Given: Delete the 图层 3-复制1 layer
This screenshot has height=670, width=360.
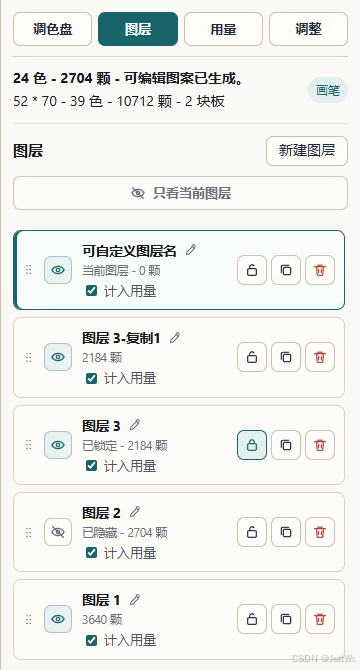Looking at the screenshot, I should (320, 357).
